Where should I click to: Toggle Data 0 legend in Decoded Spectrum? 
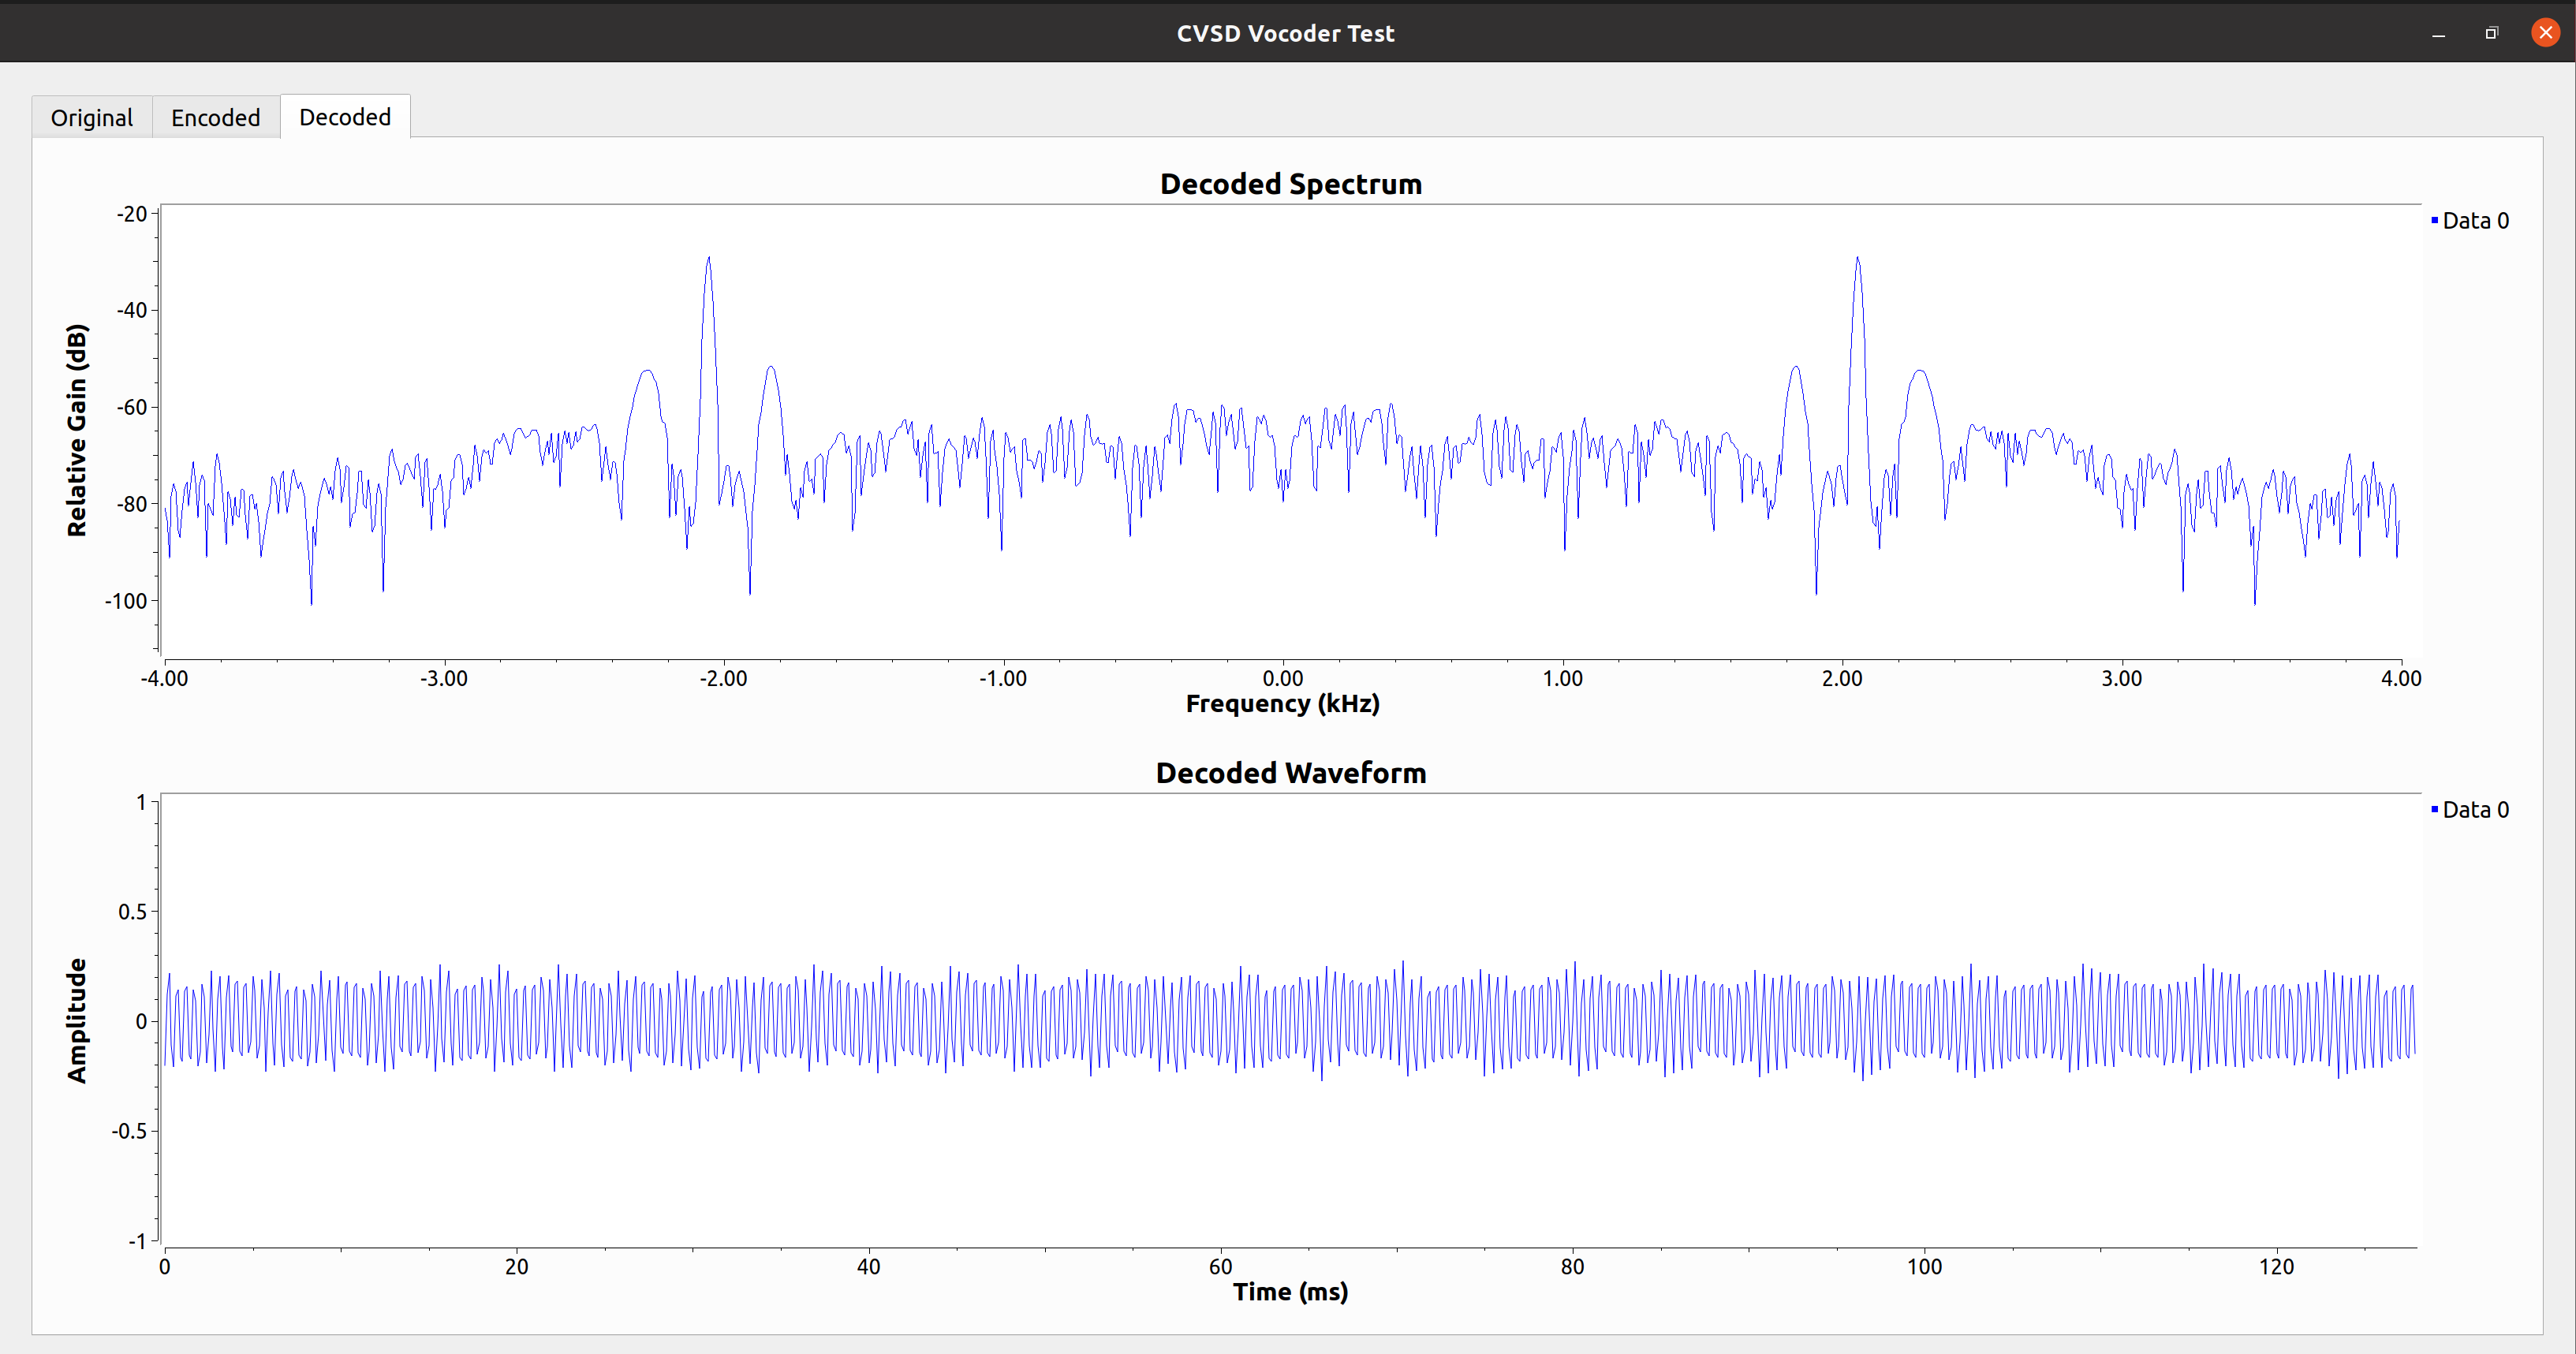point(2474,221)
